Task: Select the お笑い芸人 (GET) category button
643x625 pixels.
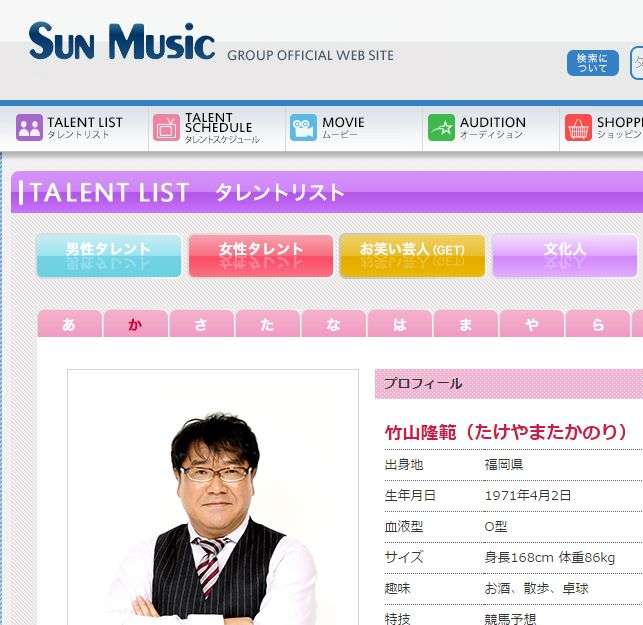Action: tap(412, 255)
